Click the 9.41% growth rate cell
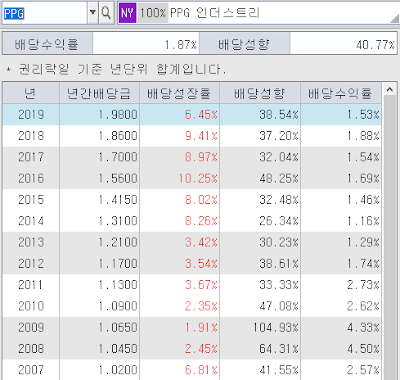Screen dimensions: 400x380 pyautogui.click(x=180, y=136)
